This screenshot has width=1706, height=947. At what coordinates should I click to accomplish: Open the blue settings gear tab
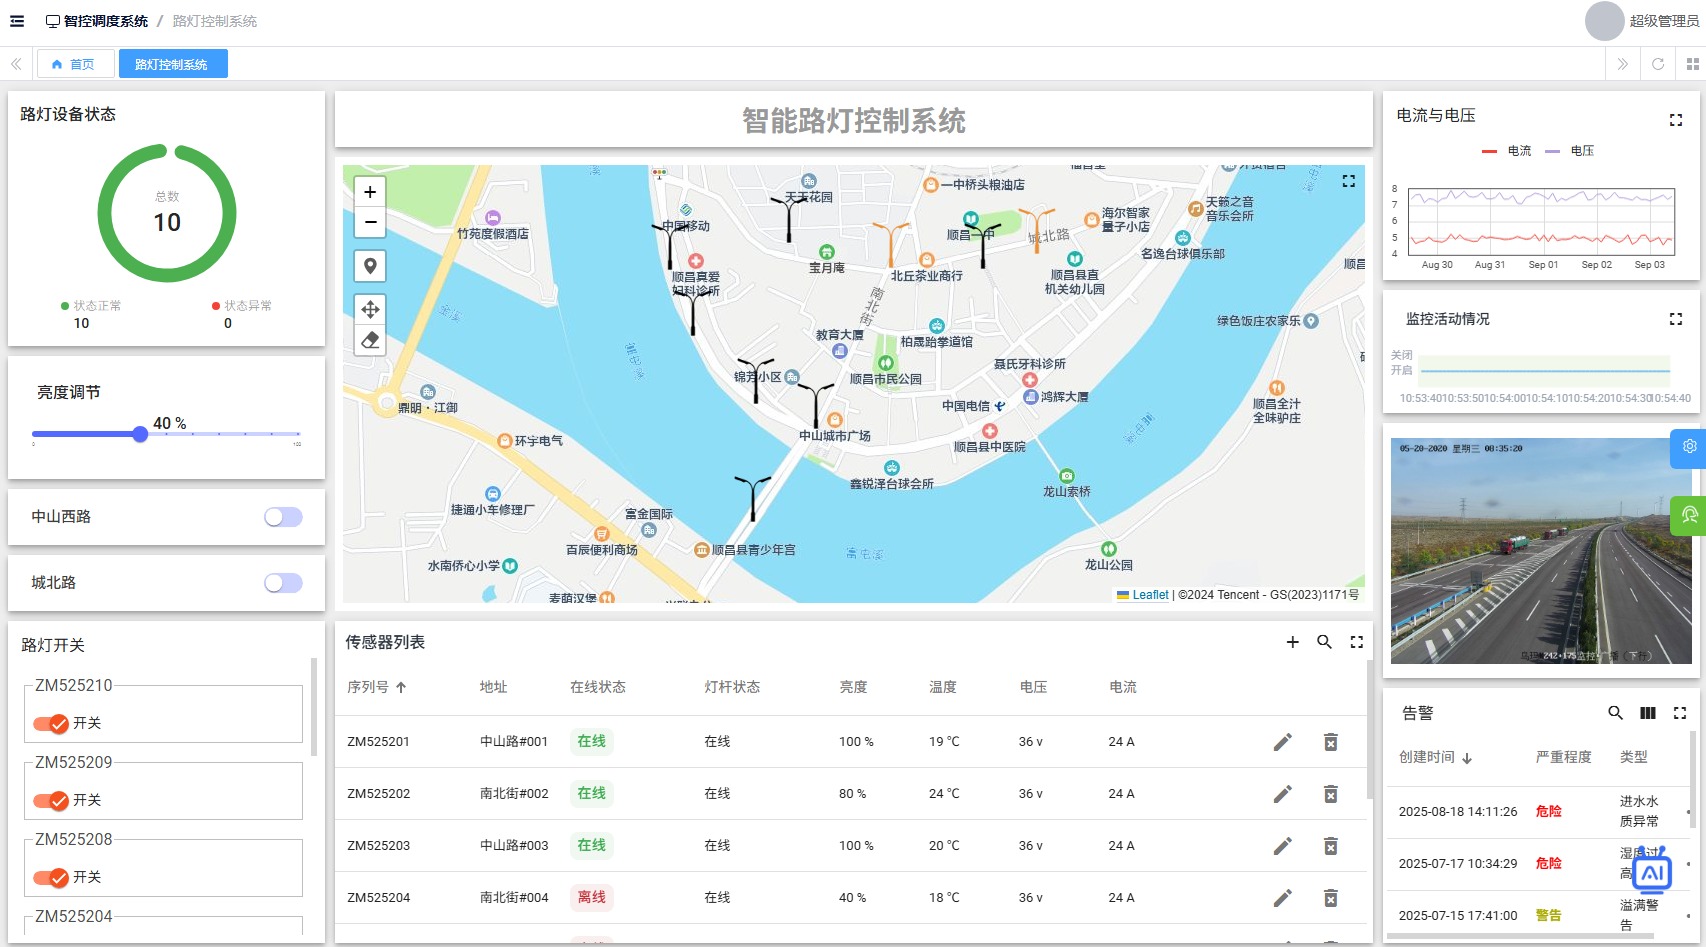click(1689, 448)
